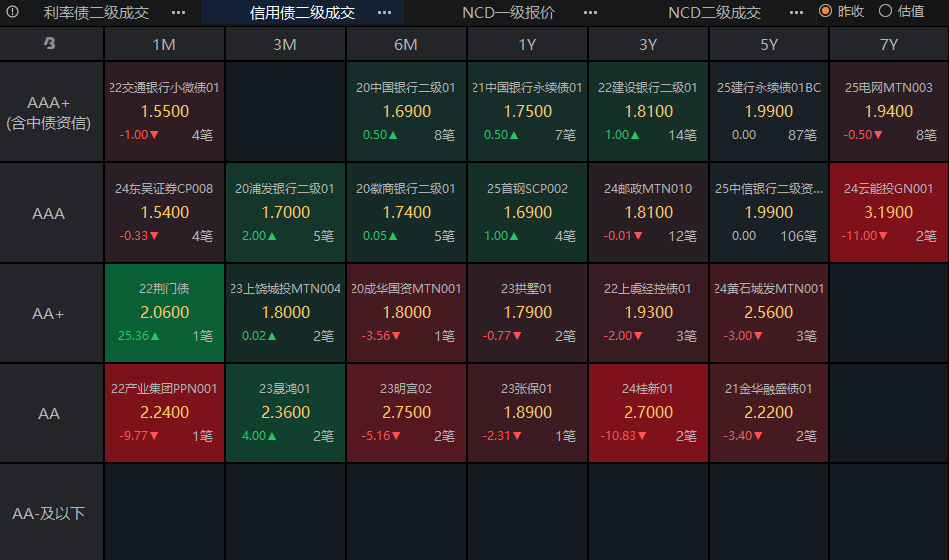This screenshot has width=949, height=560.
Task: Select the 25电网MTN003 cell
Action: click(888, 111)
